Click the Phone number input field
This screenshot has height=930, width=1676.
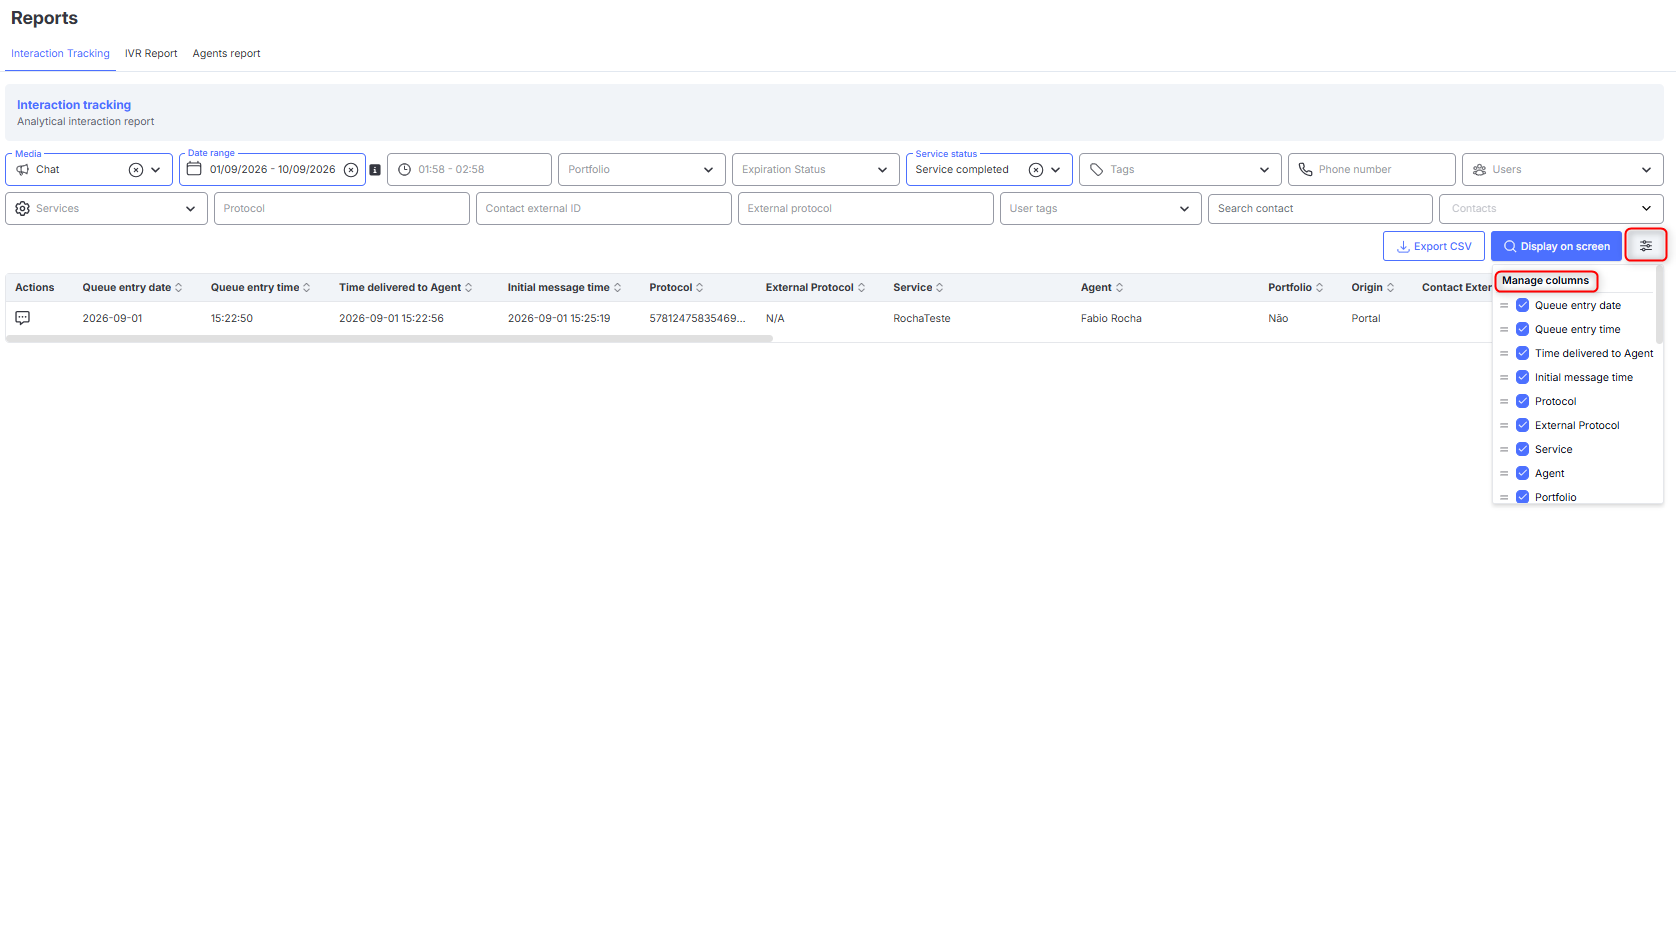pyautogui.click(x=1371, y=170)
